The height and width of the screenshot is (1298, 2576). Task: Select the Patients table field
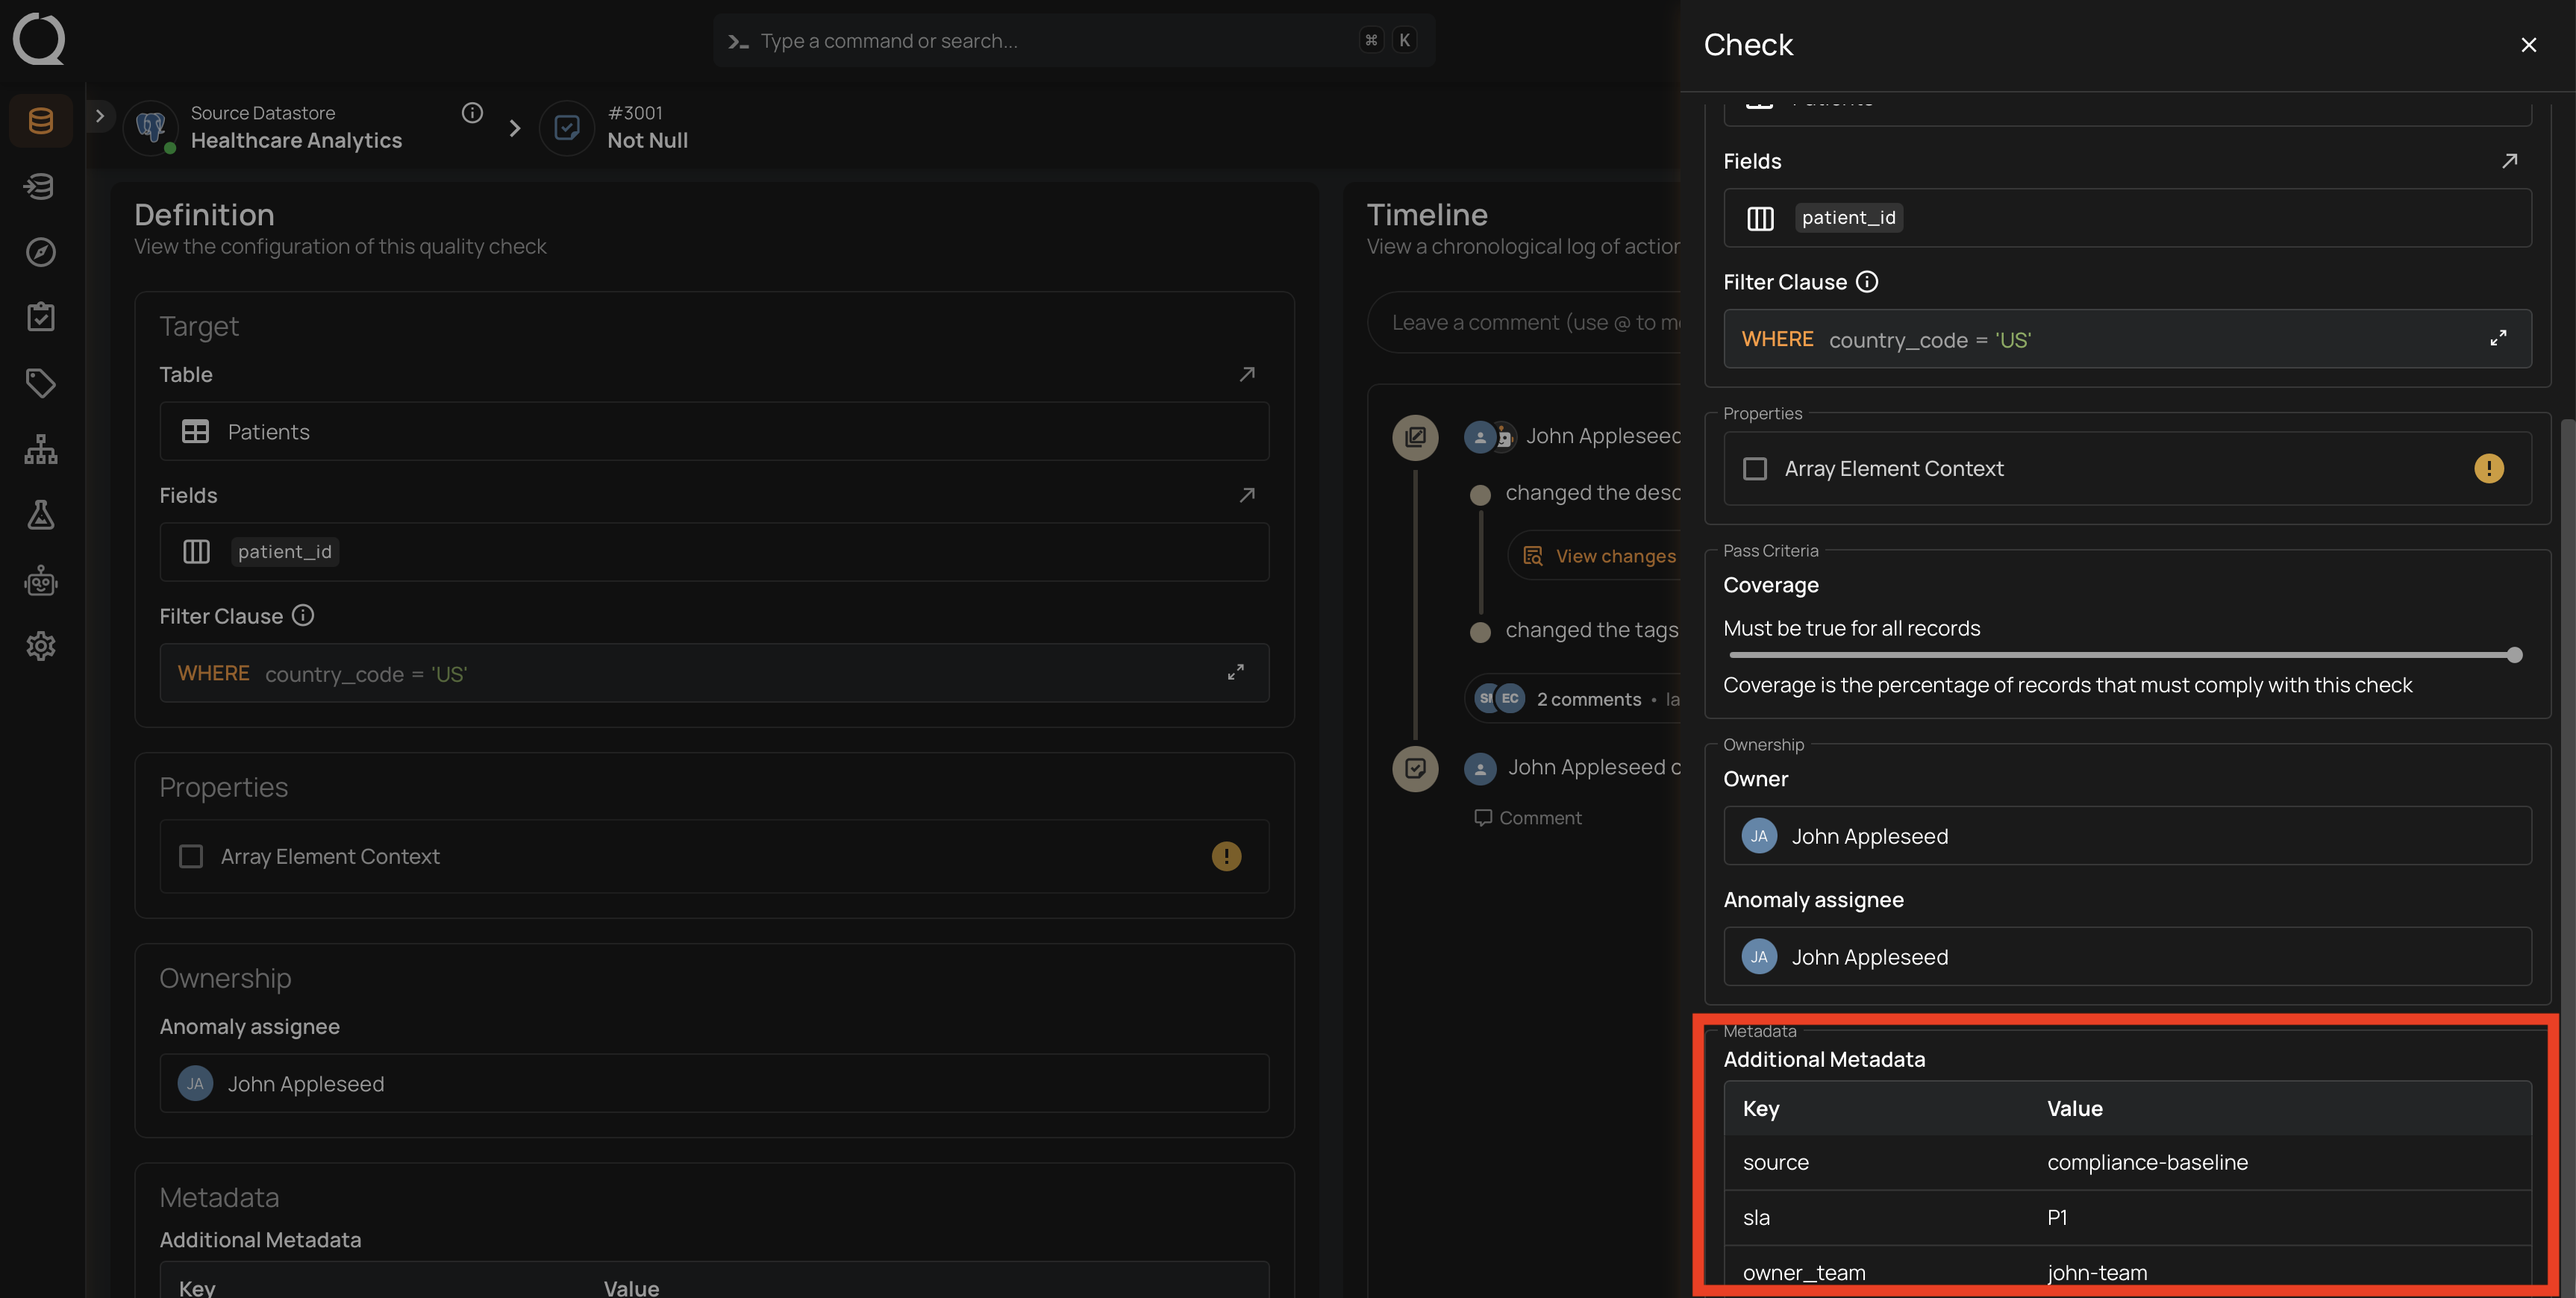pyautogui.click(x=714, y=432)
